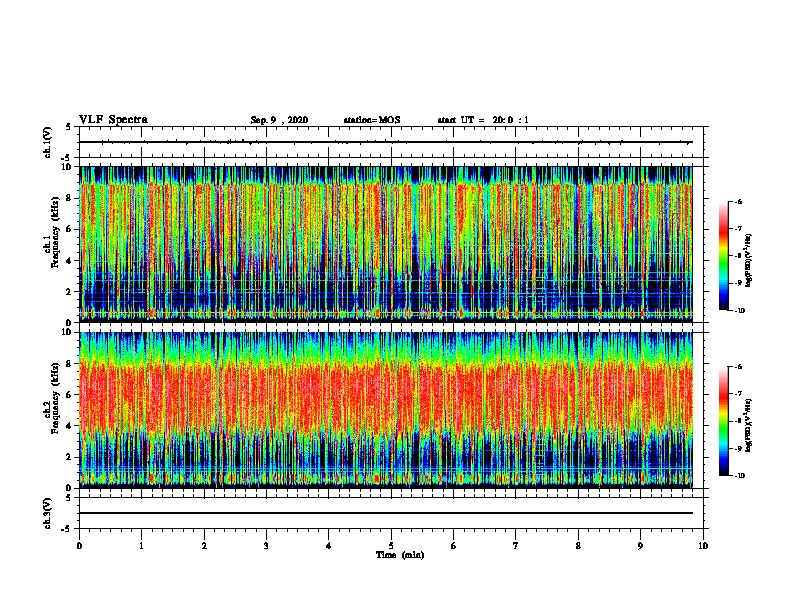792x612 pixels.
Task: Click the "station=MOS" header text
Action: pos(372,120)
